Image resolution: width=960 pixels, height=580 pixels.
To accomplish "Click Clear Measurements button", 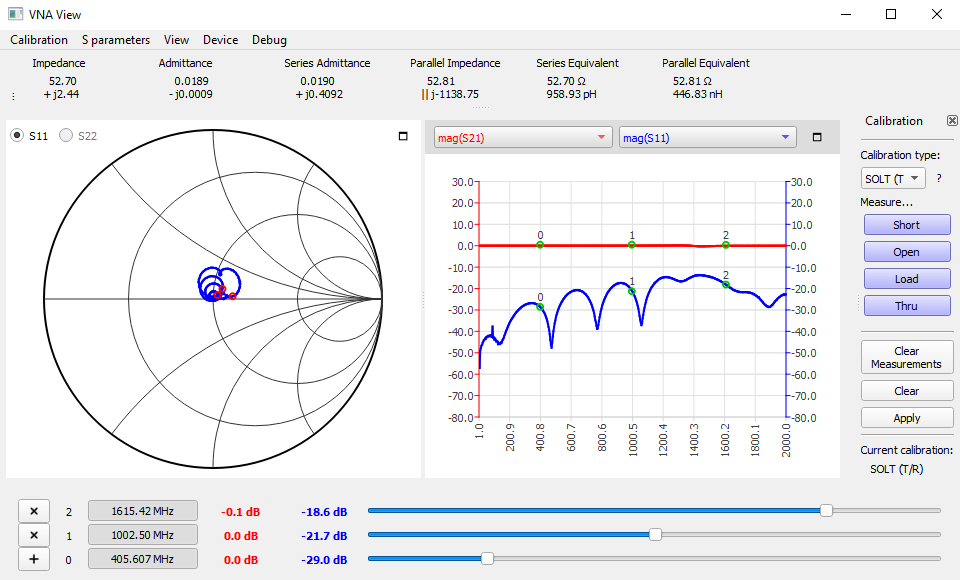I will coord(907,357).
